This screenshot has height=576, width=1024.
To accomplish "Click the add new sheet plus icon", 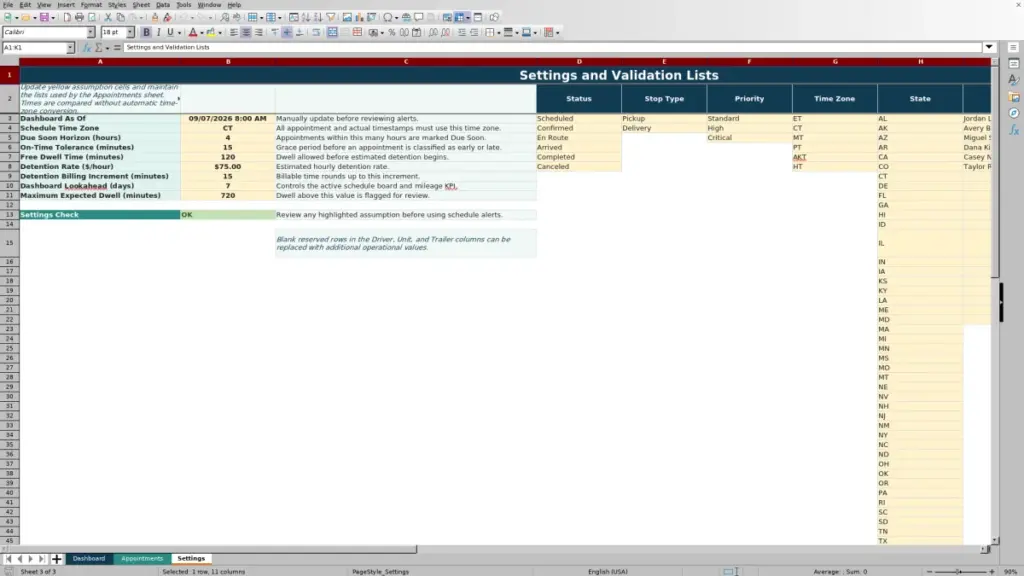I will pos(56,558).
